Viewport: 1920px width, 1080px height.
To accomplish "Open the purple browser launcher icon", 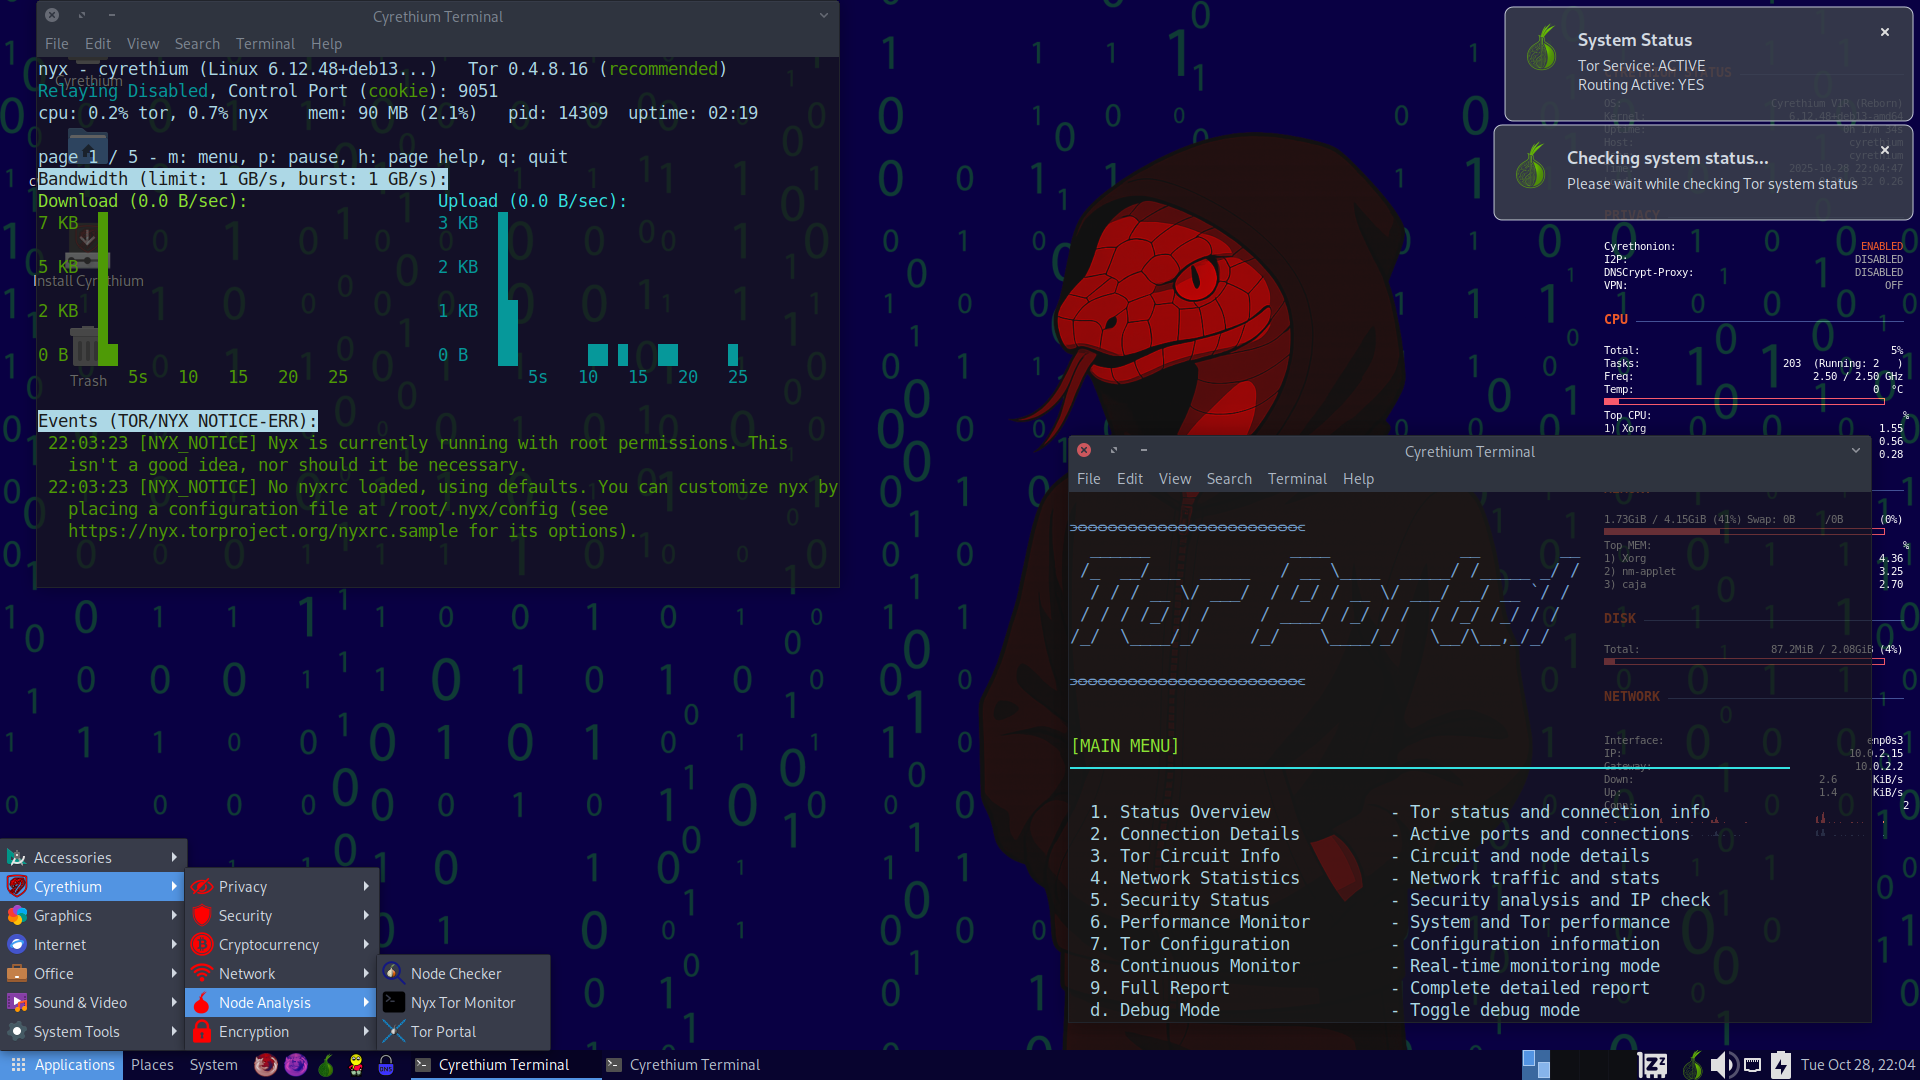I will pos(296,1065).
